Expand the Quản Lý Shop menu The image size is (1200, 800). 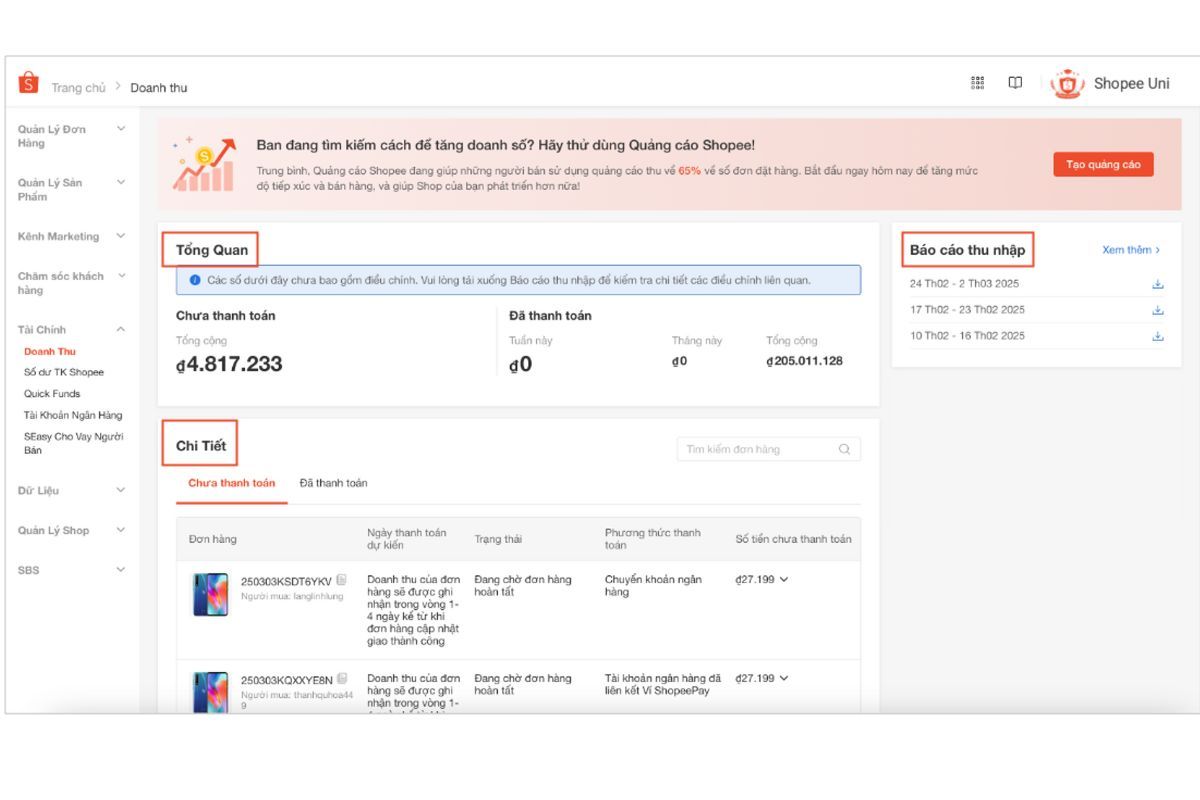tap(121, 530)
